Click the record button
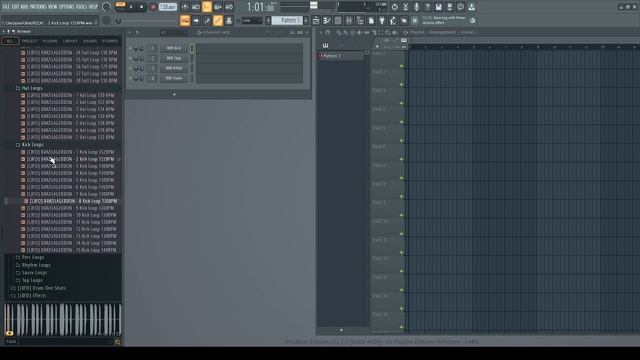640x360 pixels. [x=153, y=7]
